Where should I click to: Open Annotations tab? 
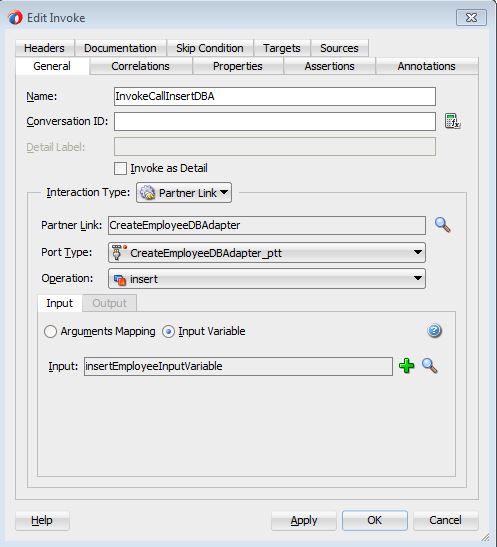427,66
